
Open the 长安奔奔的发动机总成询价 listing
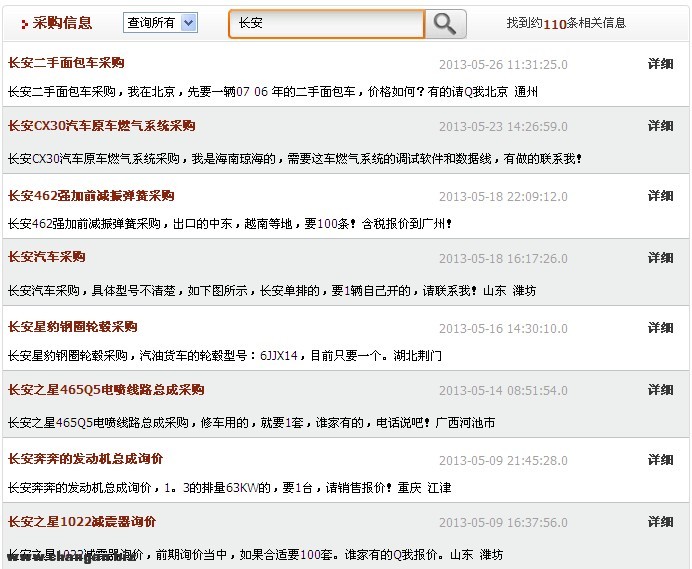click(85, 459)
